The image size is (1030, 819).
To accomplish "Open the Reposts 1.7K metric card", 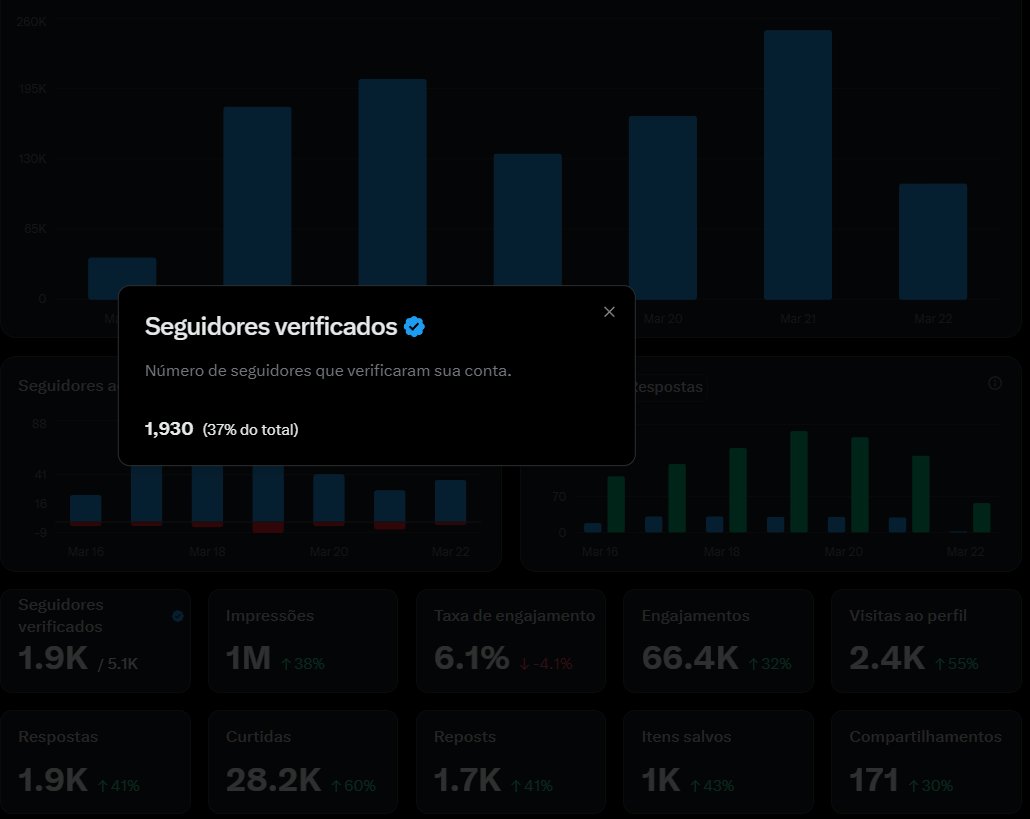I will point(511,762).
